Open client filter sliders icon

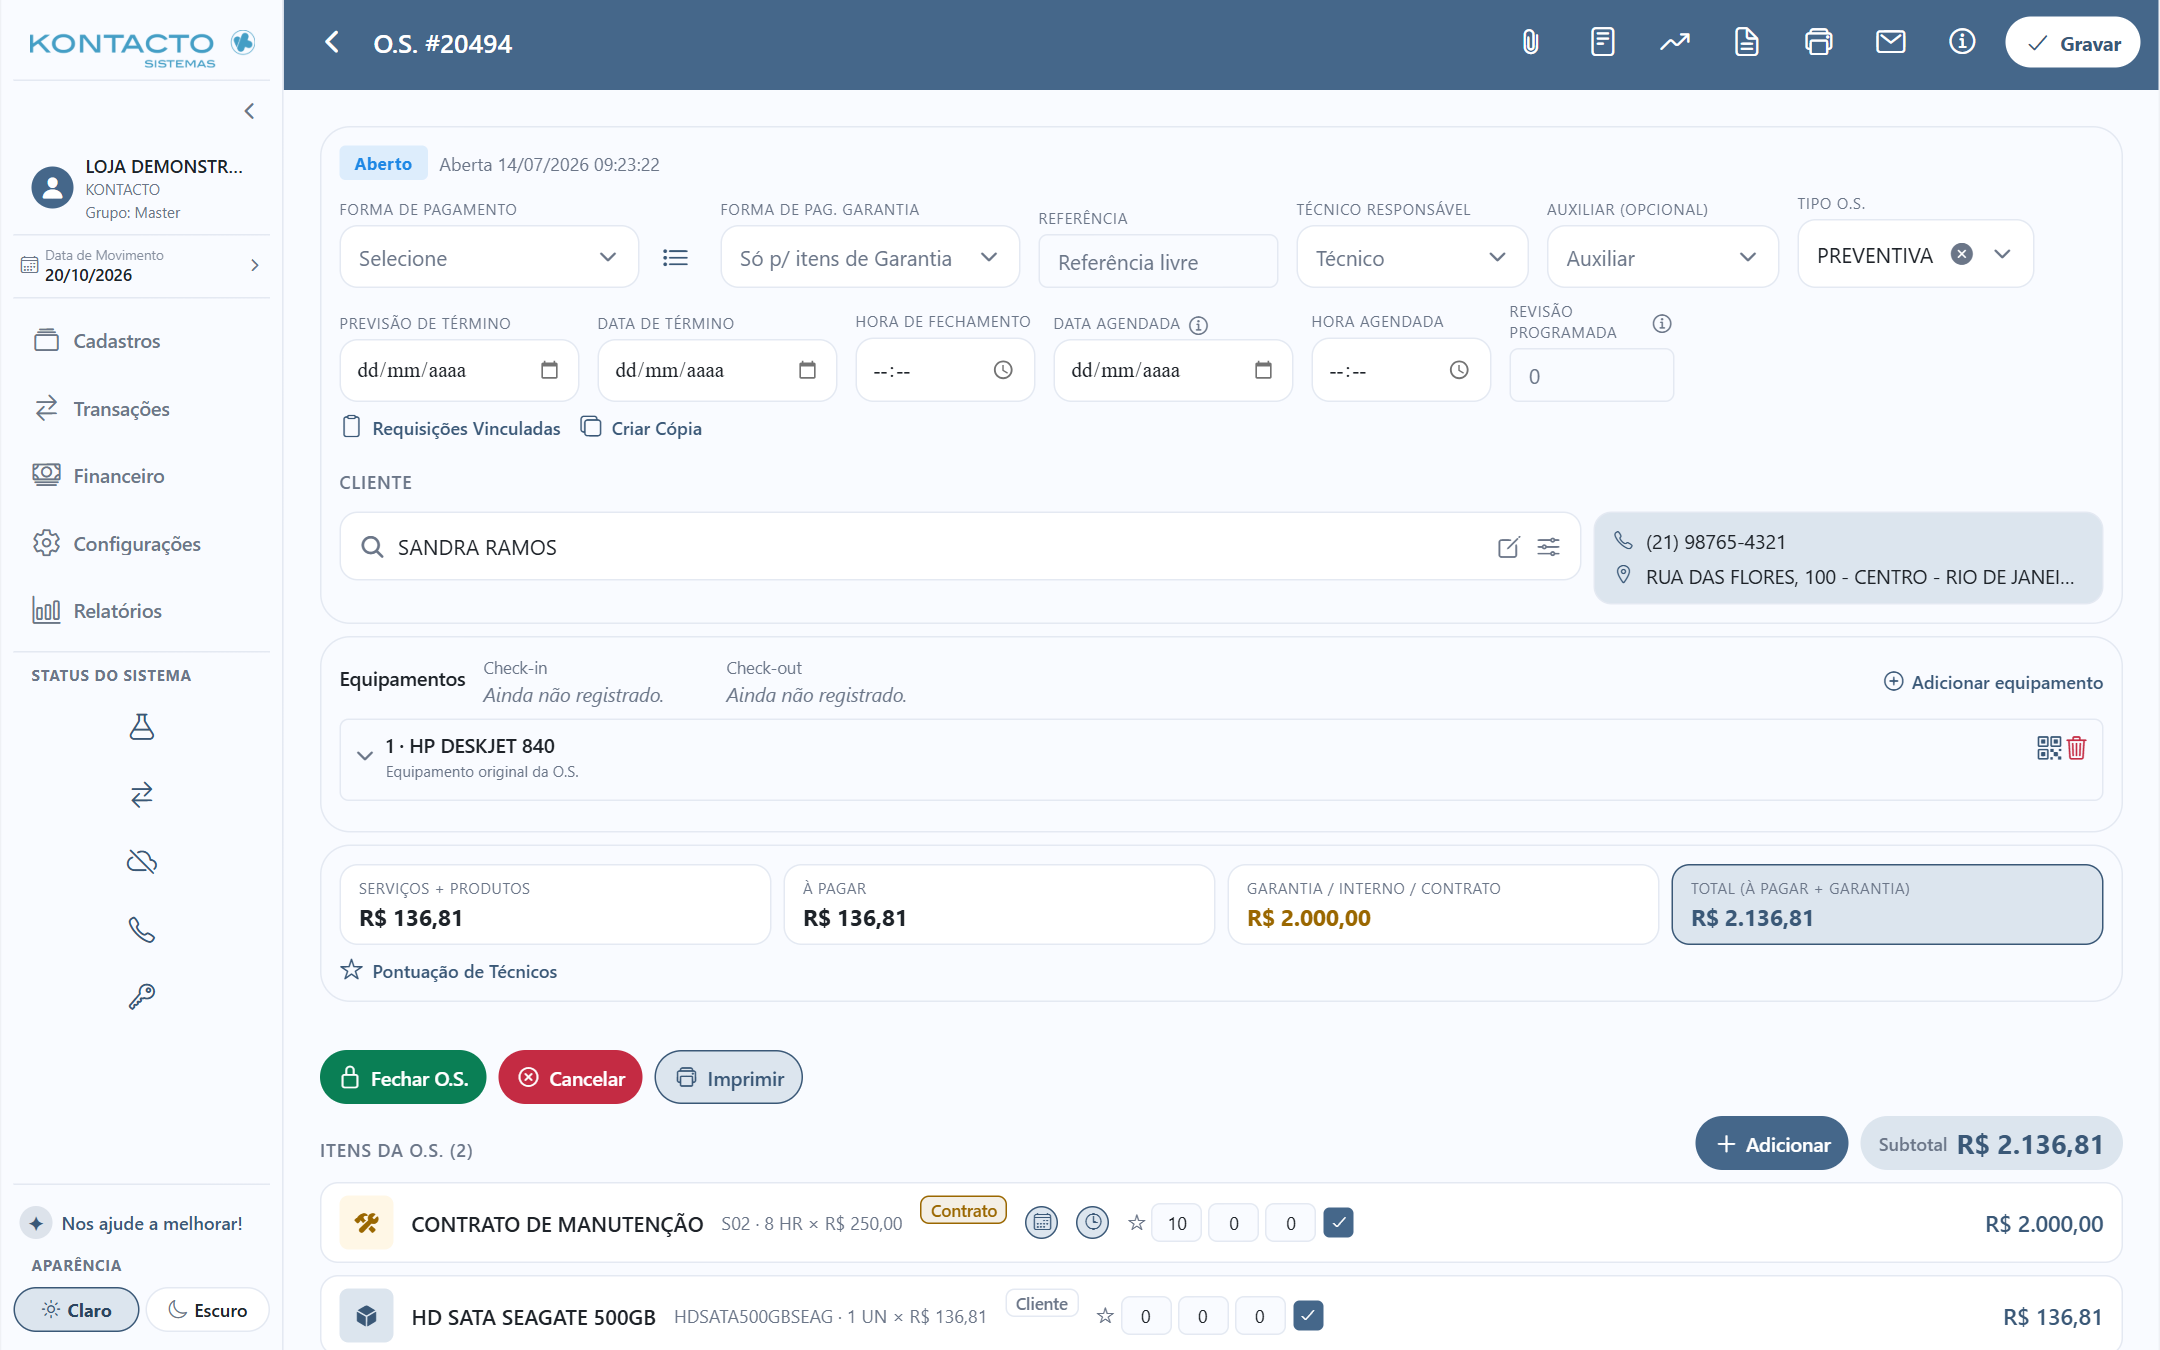point(1548,547)
